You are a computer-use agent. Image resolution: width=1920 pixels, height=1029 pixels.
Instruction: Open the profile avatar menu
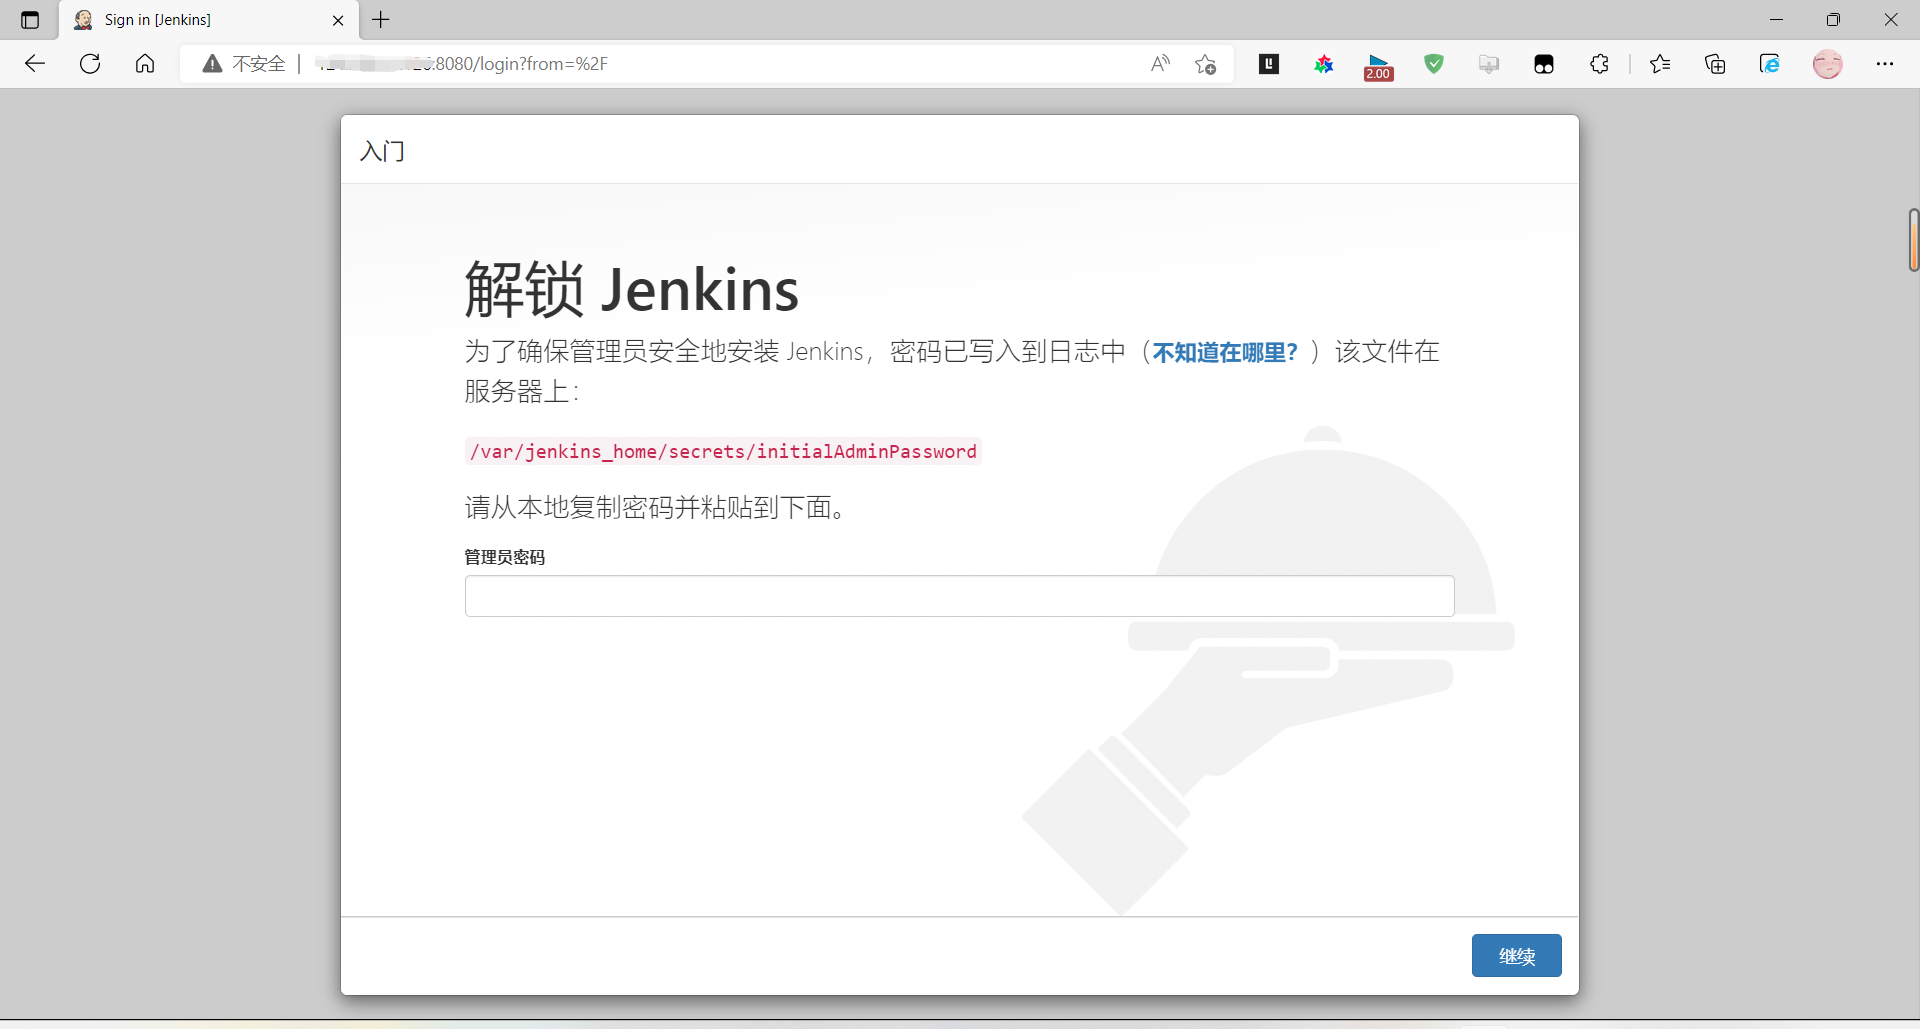tap(1828, 64)
